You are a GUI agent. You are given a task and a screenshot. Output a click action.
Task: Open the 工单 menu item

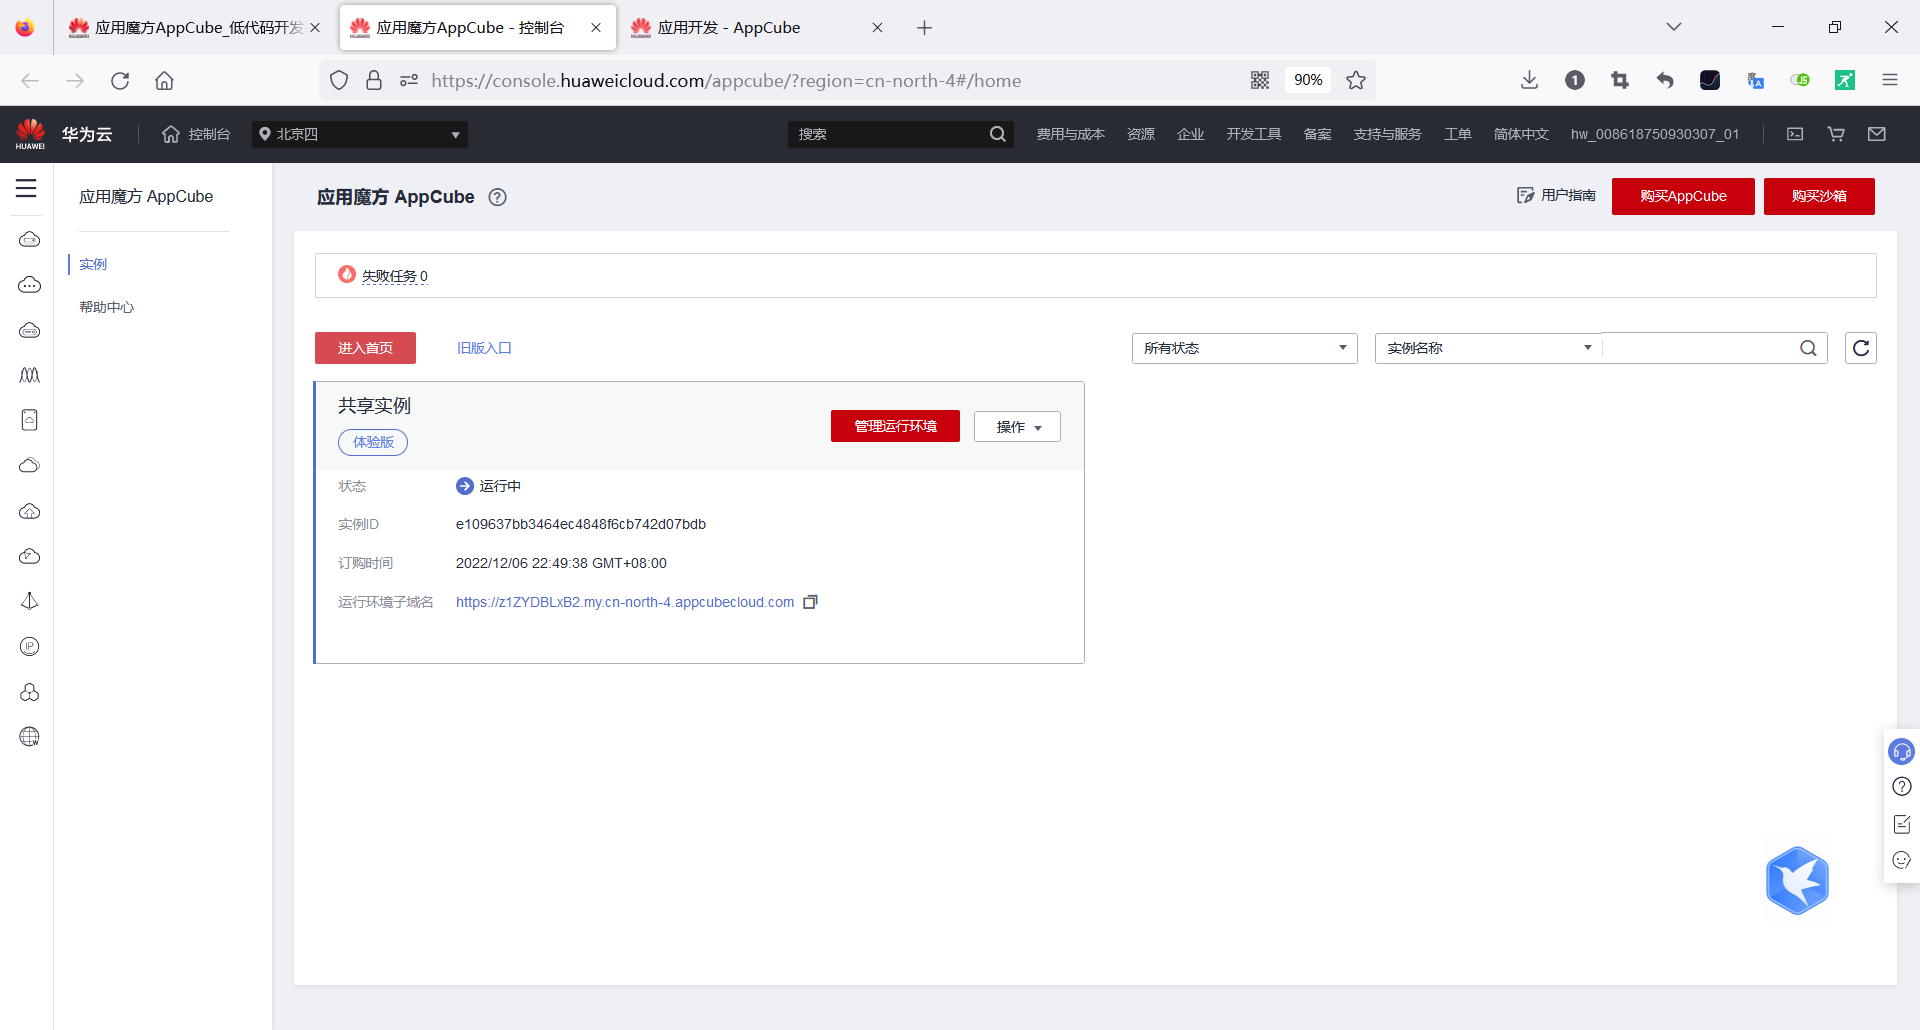pyautogui.click(x=1457, y=134)
